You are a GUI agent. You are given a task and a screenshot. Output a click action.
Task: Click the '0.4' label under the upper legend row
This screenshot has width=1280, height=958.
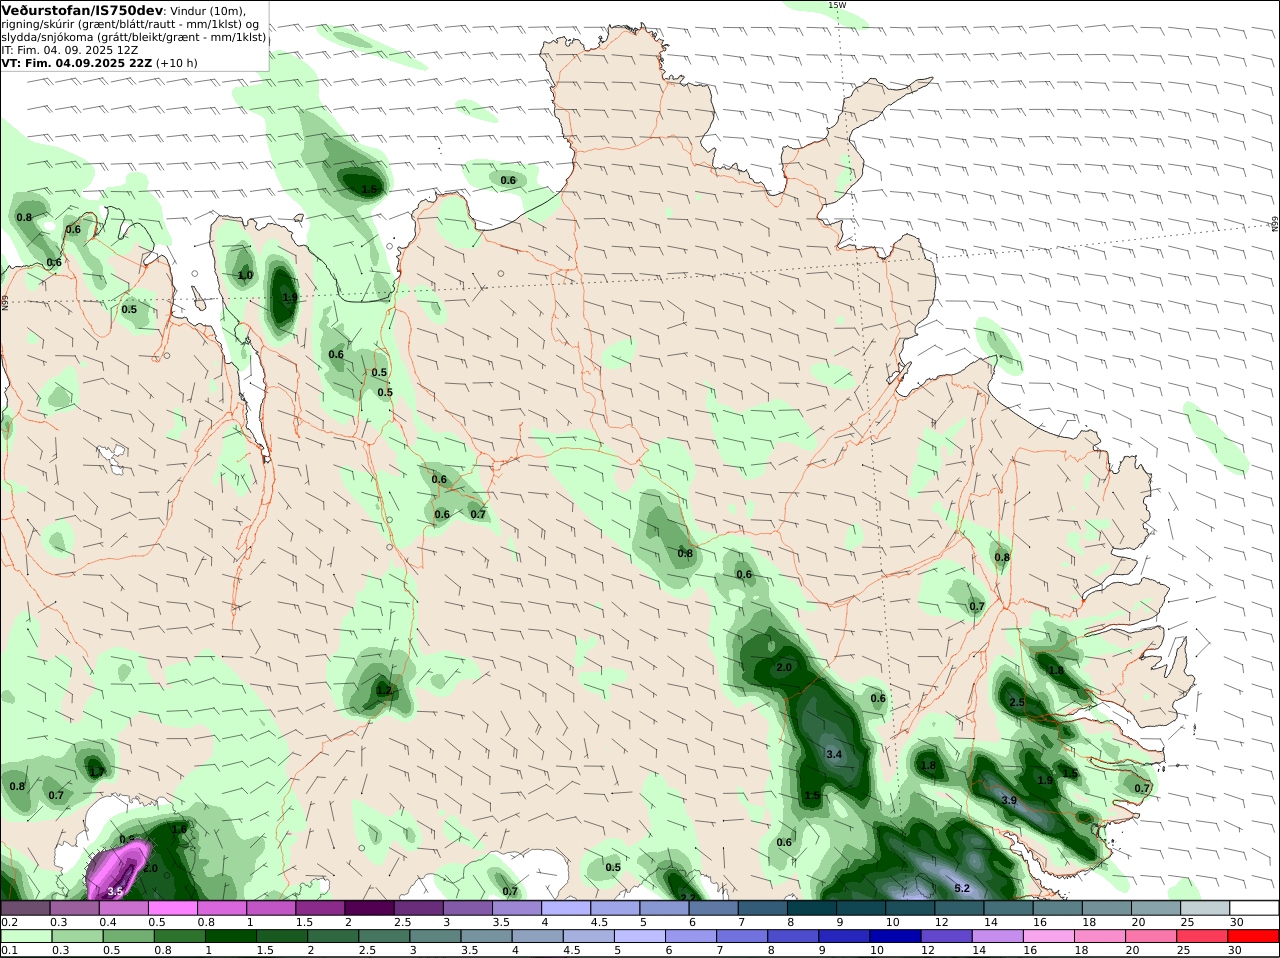tap(108, 922)
